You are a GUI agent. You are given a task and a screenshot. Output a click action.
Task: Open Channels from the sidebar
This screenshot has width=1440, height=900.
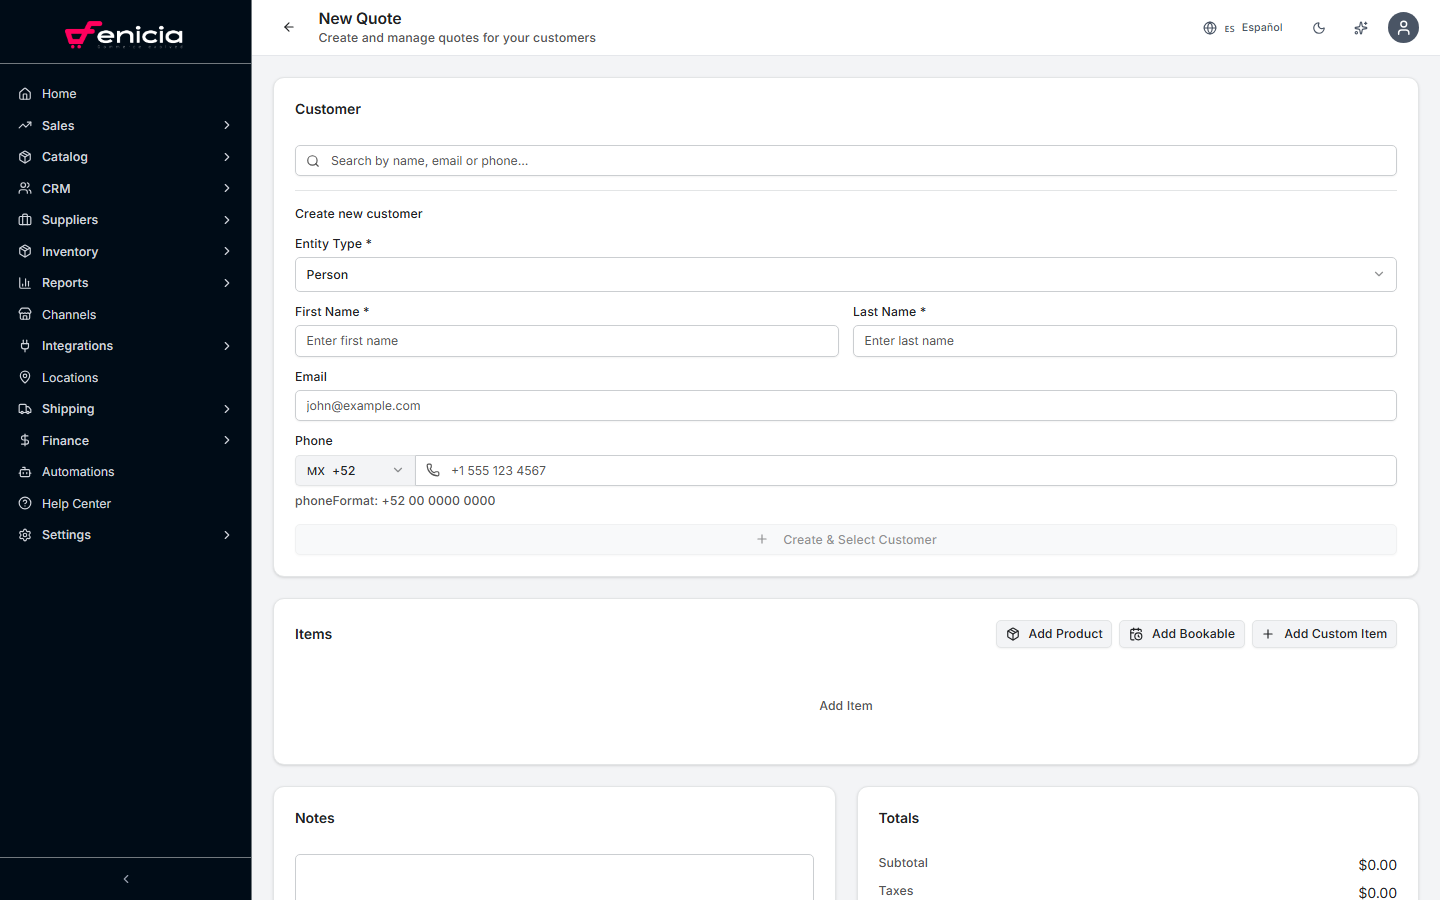pos(69,315)
